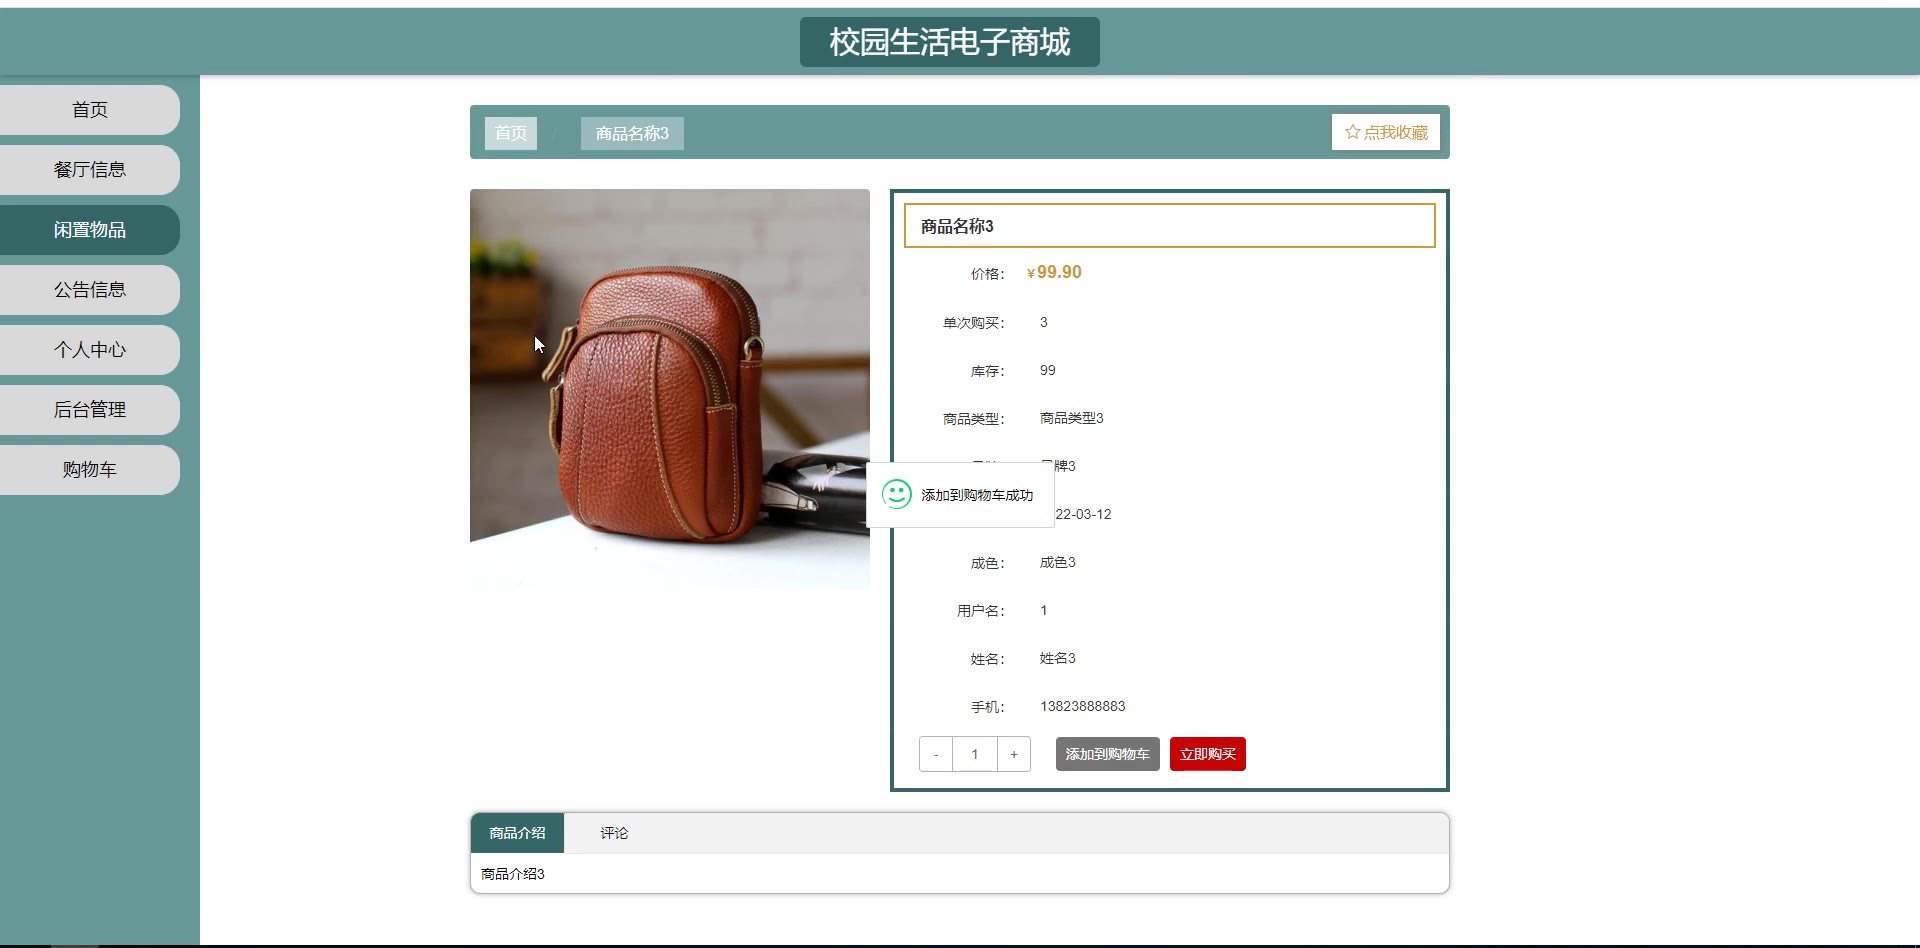The width and height of the screenshot is (1920, 948).
Task: Click the price ¥99.90
Action: (1054, 272)
